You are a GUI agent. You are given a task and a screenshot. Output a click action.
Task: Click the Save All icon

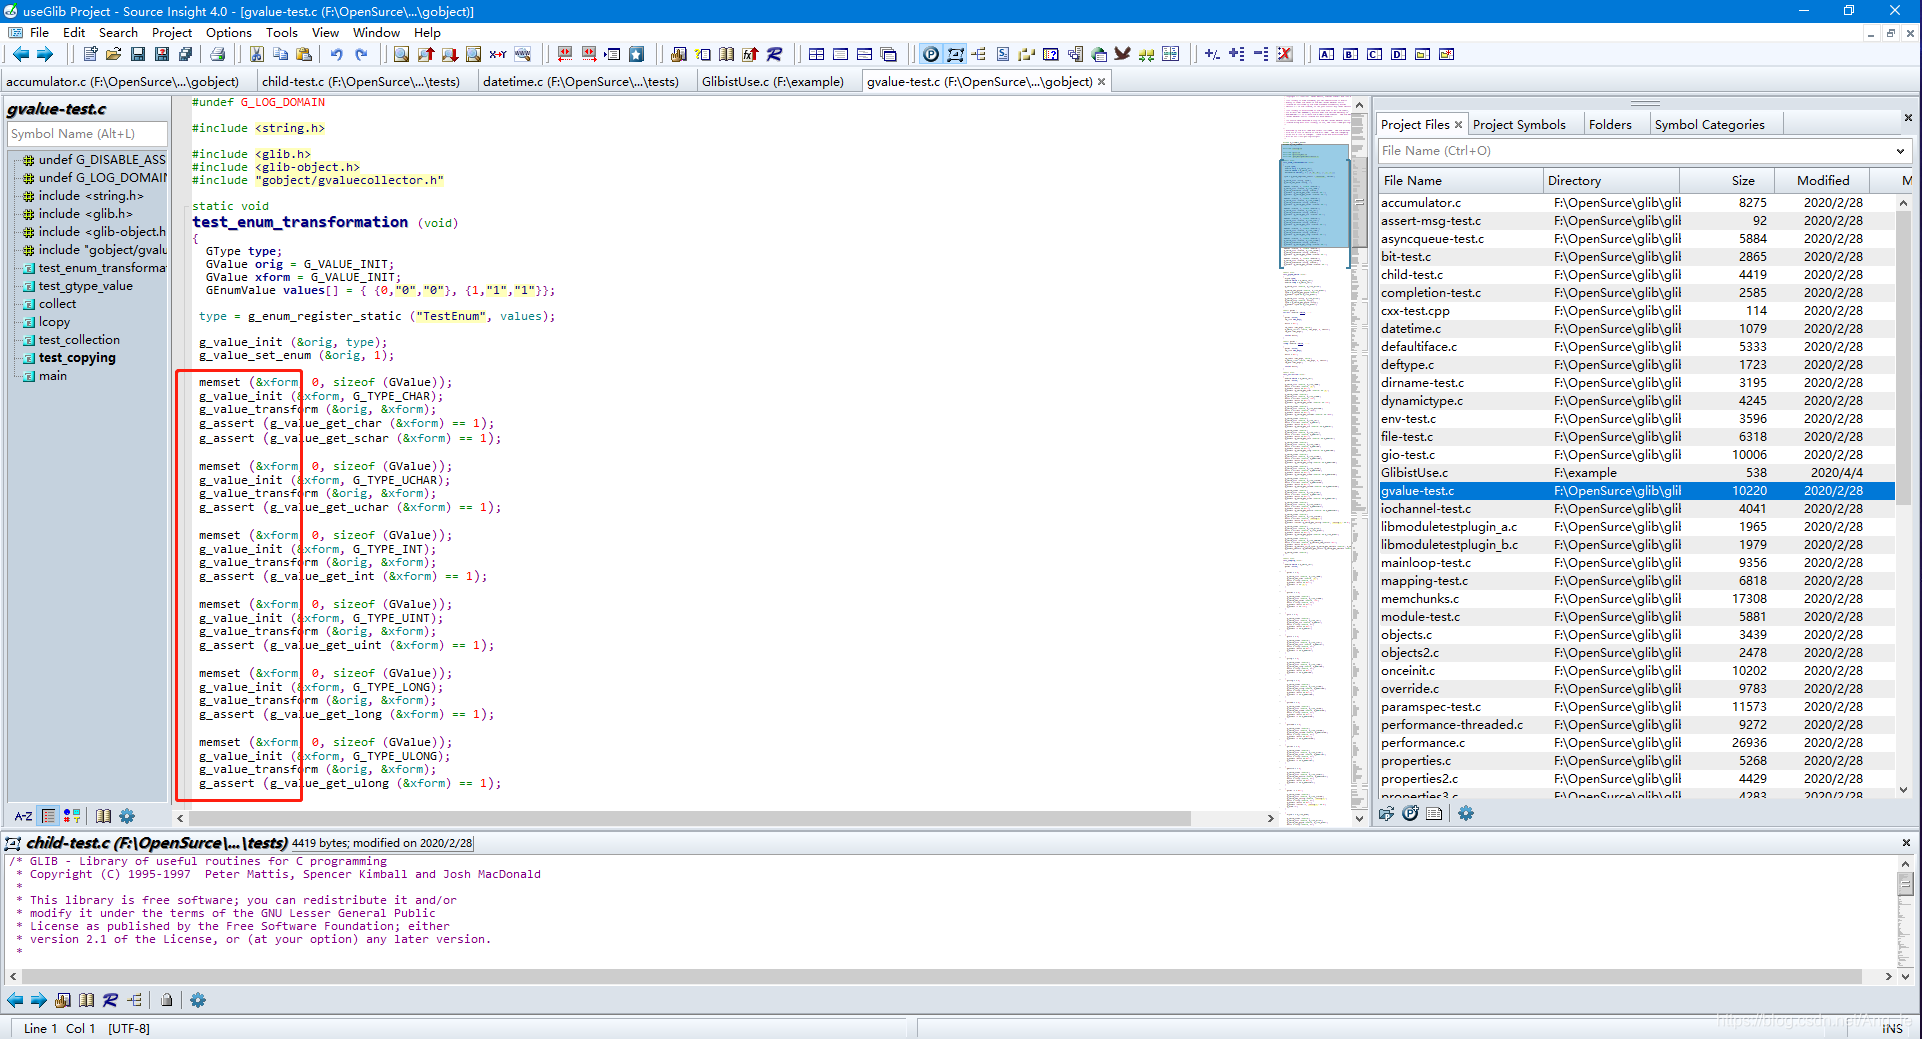pos(185,54)
